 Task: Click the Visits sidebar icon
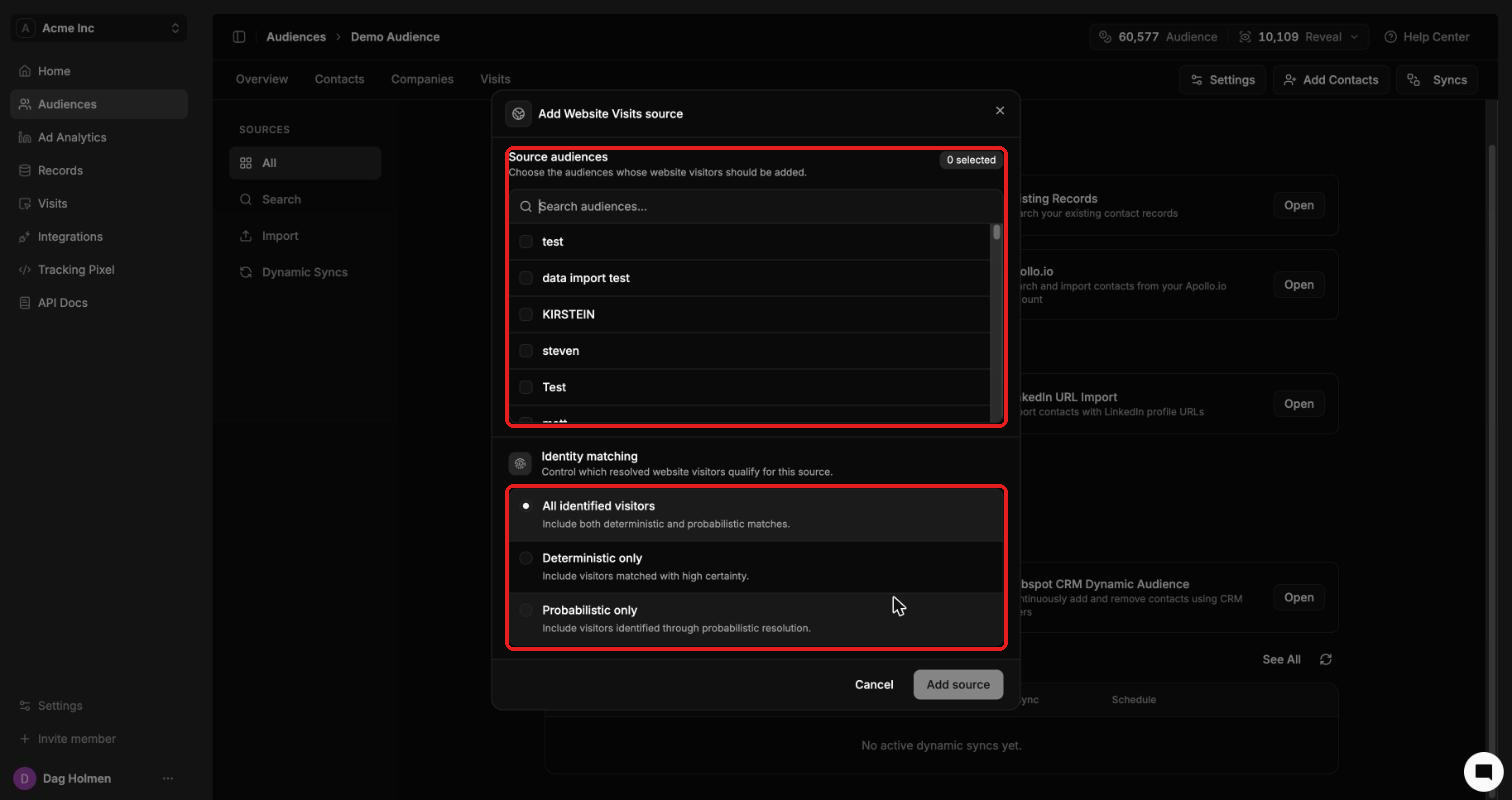click(x=25, y=203)
